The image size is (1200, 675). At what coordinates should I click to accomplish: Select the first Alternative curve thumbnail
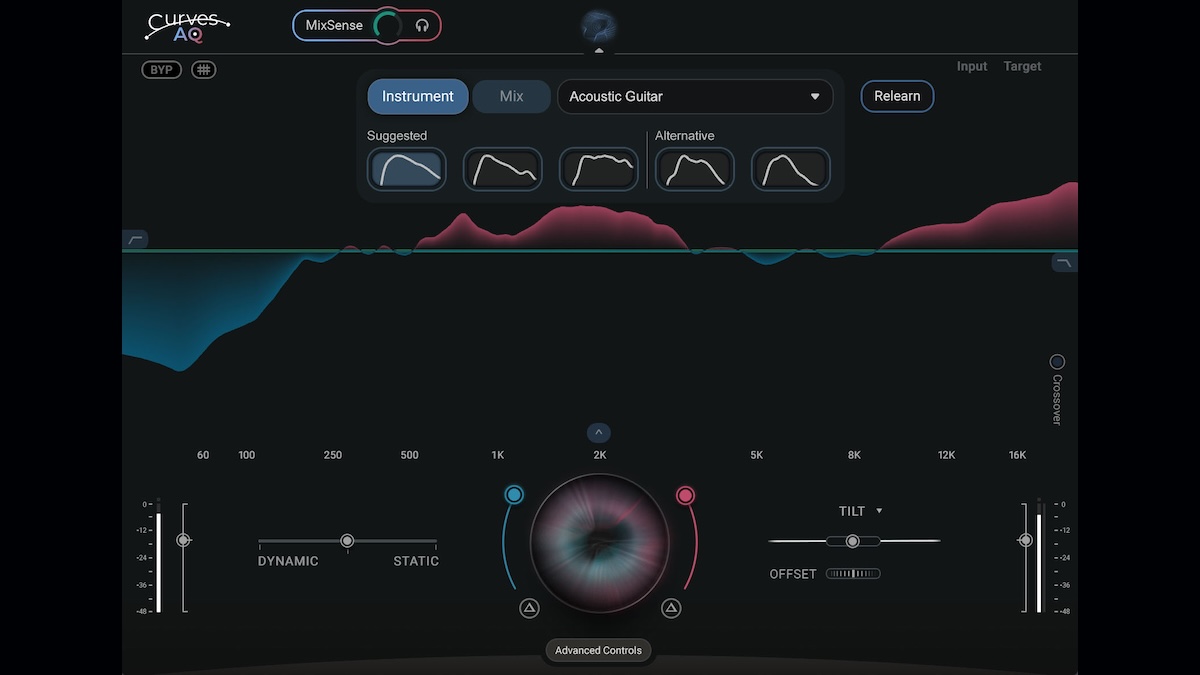695,169
